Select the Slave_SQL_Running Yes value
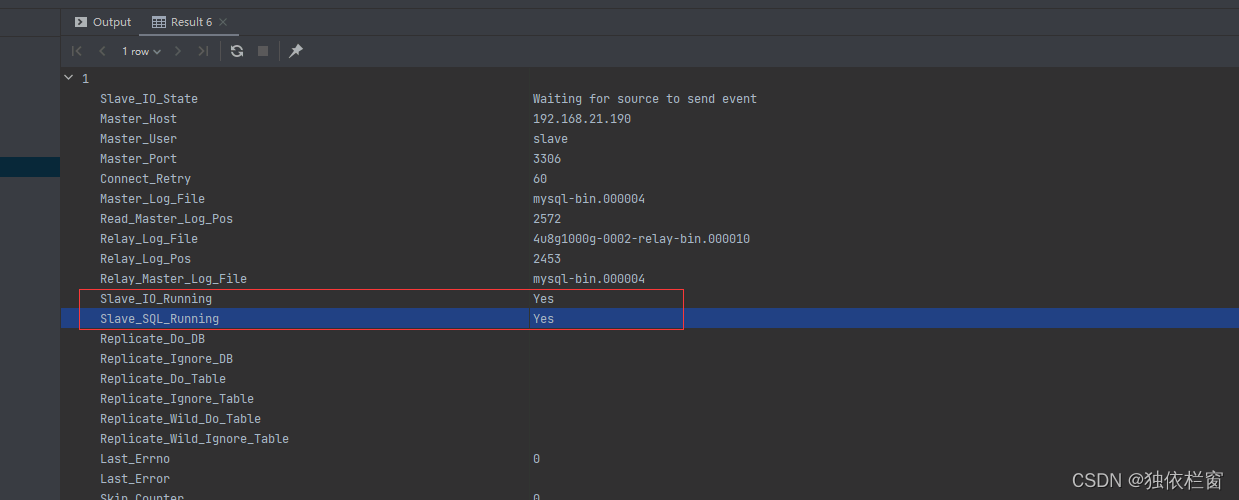This screenshot has height=500, width=1239. pyautogui.click(x=543, y=319)
